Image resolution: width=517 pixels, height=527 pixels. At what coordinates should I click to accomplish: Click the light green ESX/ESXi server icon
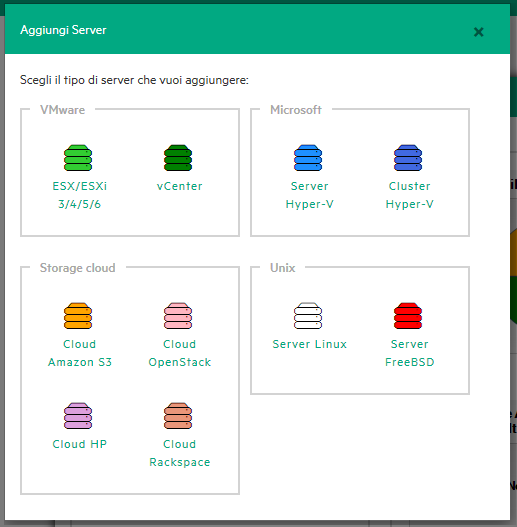pos(78,158)
